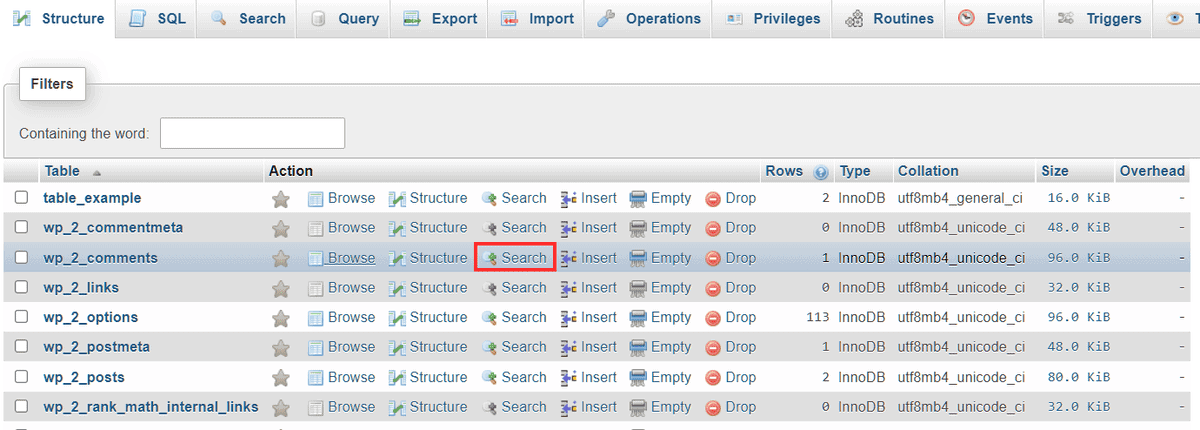The width and height of the screenshot is (1200, 430).
Task: Click the Browse icon for wp_2_options
Action: [316, 318]
